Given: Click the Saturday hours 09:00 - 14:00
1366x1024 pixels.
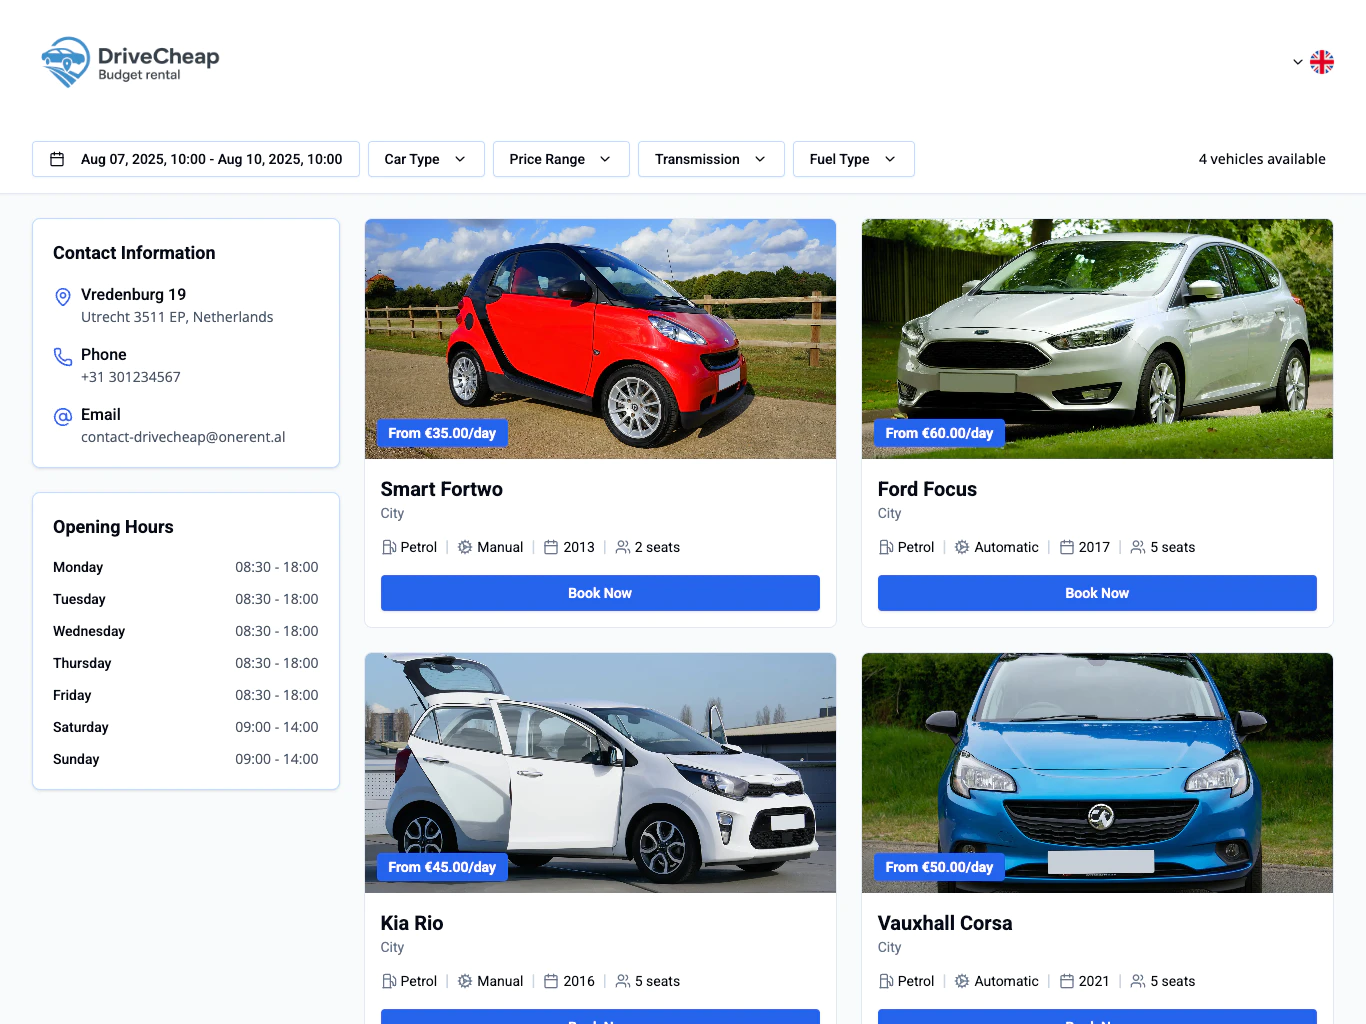Looking at the screenshot, I should 277,727.
